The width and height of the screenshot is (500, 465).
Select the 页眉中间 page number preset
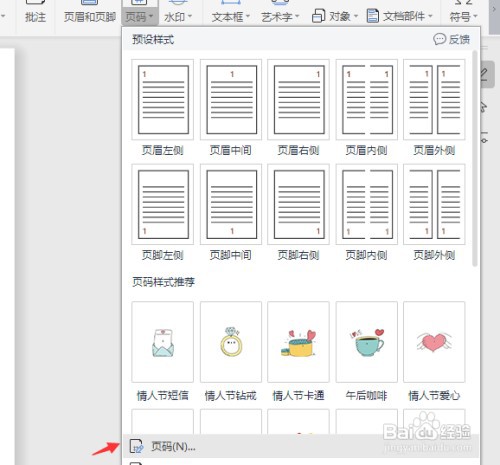tap(231, 99)
